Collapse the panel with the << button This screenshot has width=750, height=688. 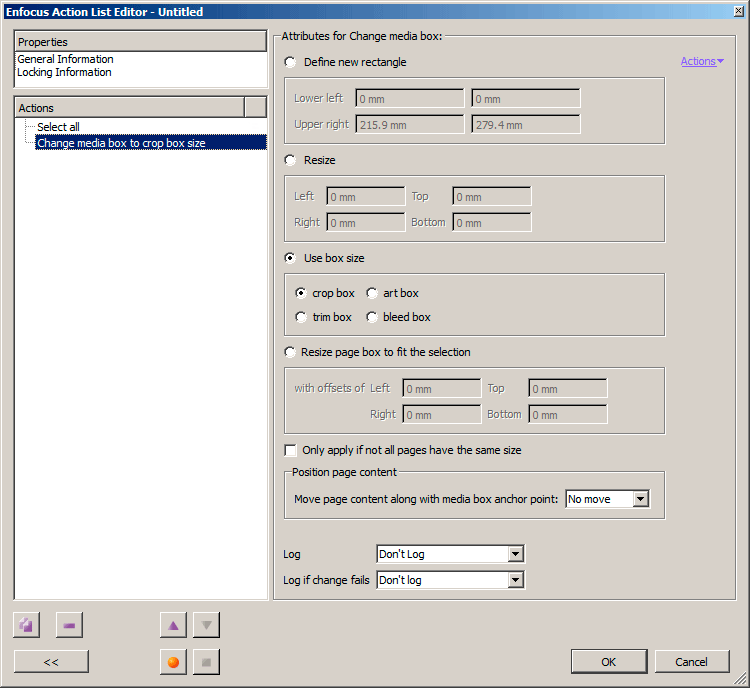51,662
